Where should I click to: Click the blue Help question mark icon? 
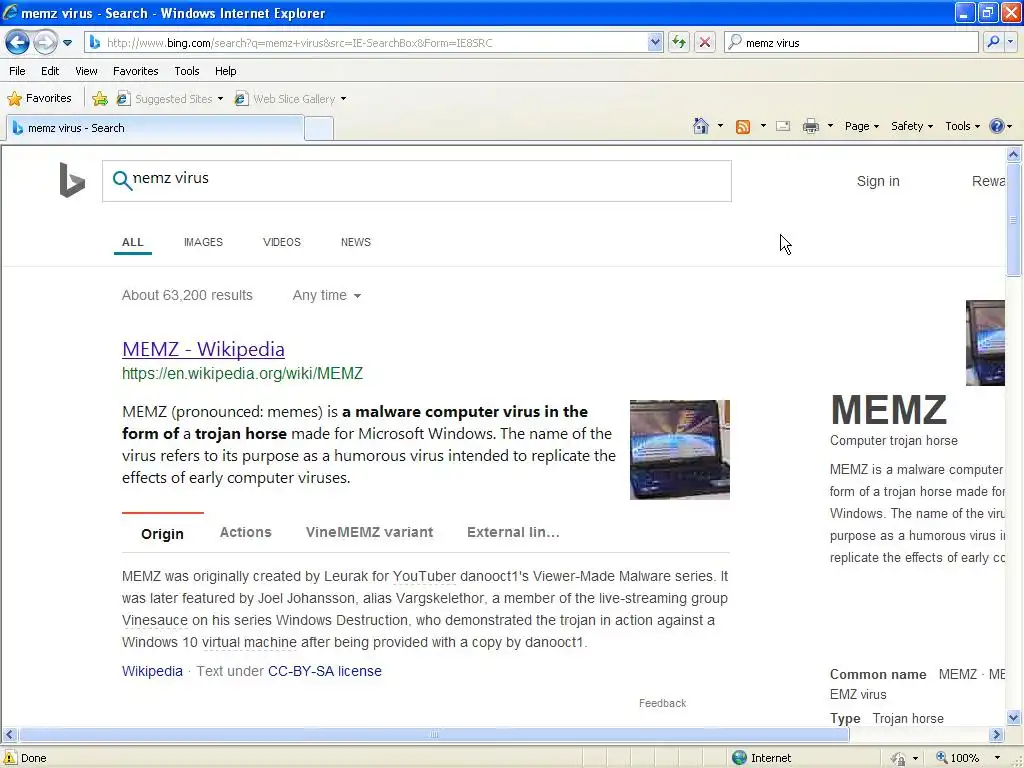click(997, 126)
